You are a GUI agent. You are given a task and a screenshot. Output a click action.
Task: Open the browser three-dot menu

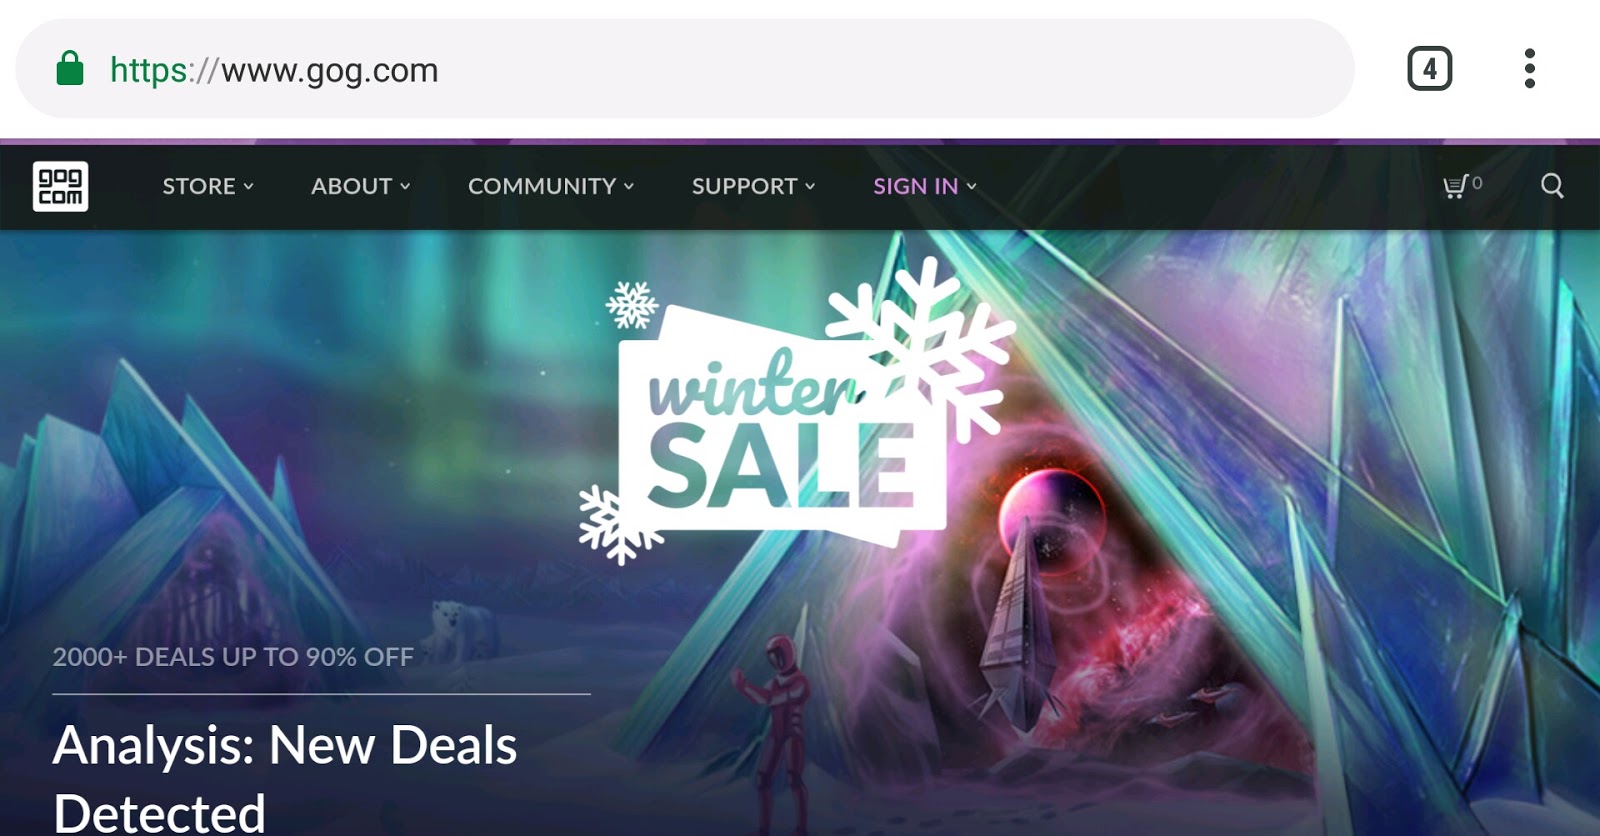click(x=1529, y=69)
